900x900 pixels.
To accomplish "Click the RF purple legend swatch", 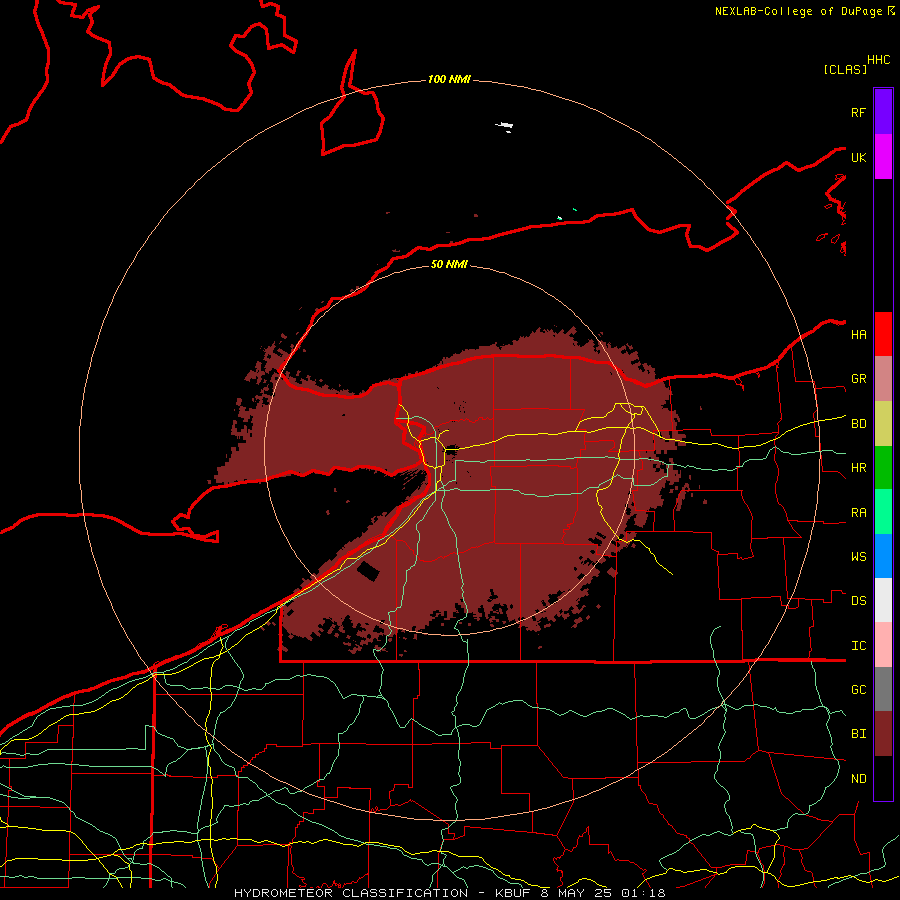I will pos(883,112).
